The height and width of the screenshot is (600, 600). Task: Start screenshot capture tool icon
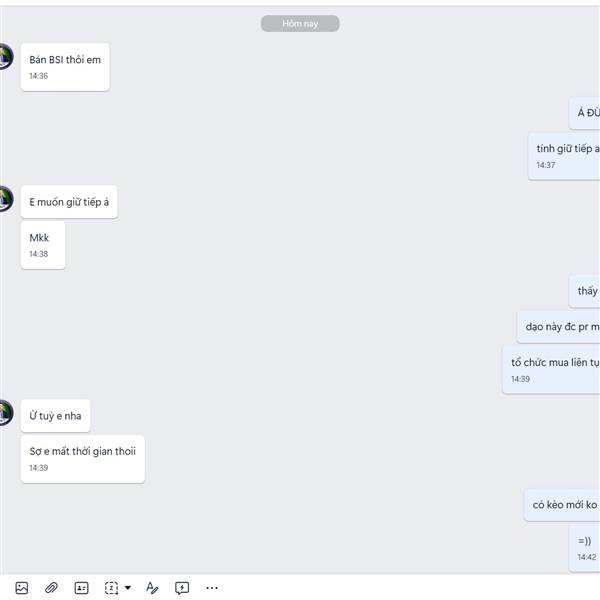[x=111, y=588]
